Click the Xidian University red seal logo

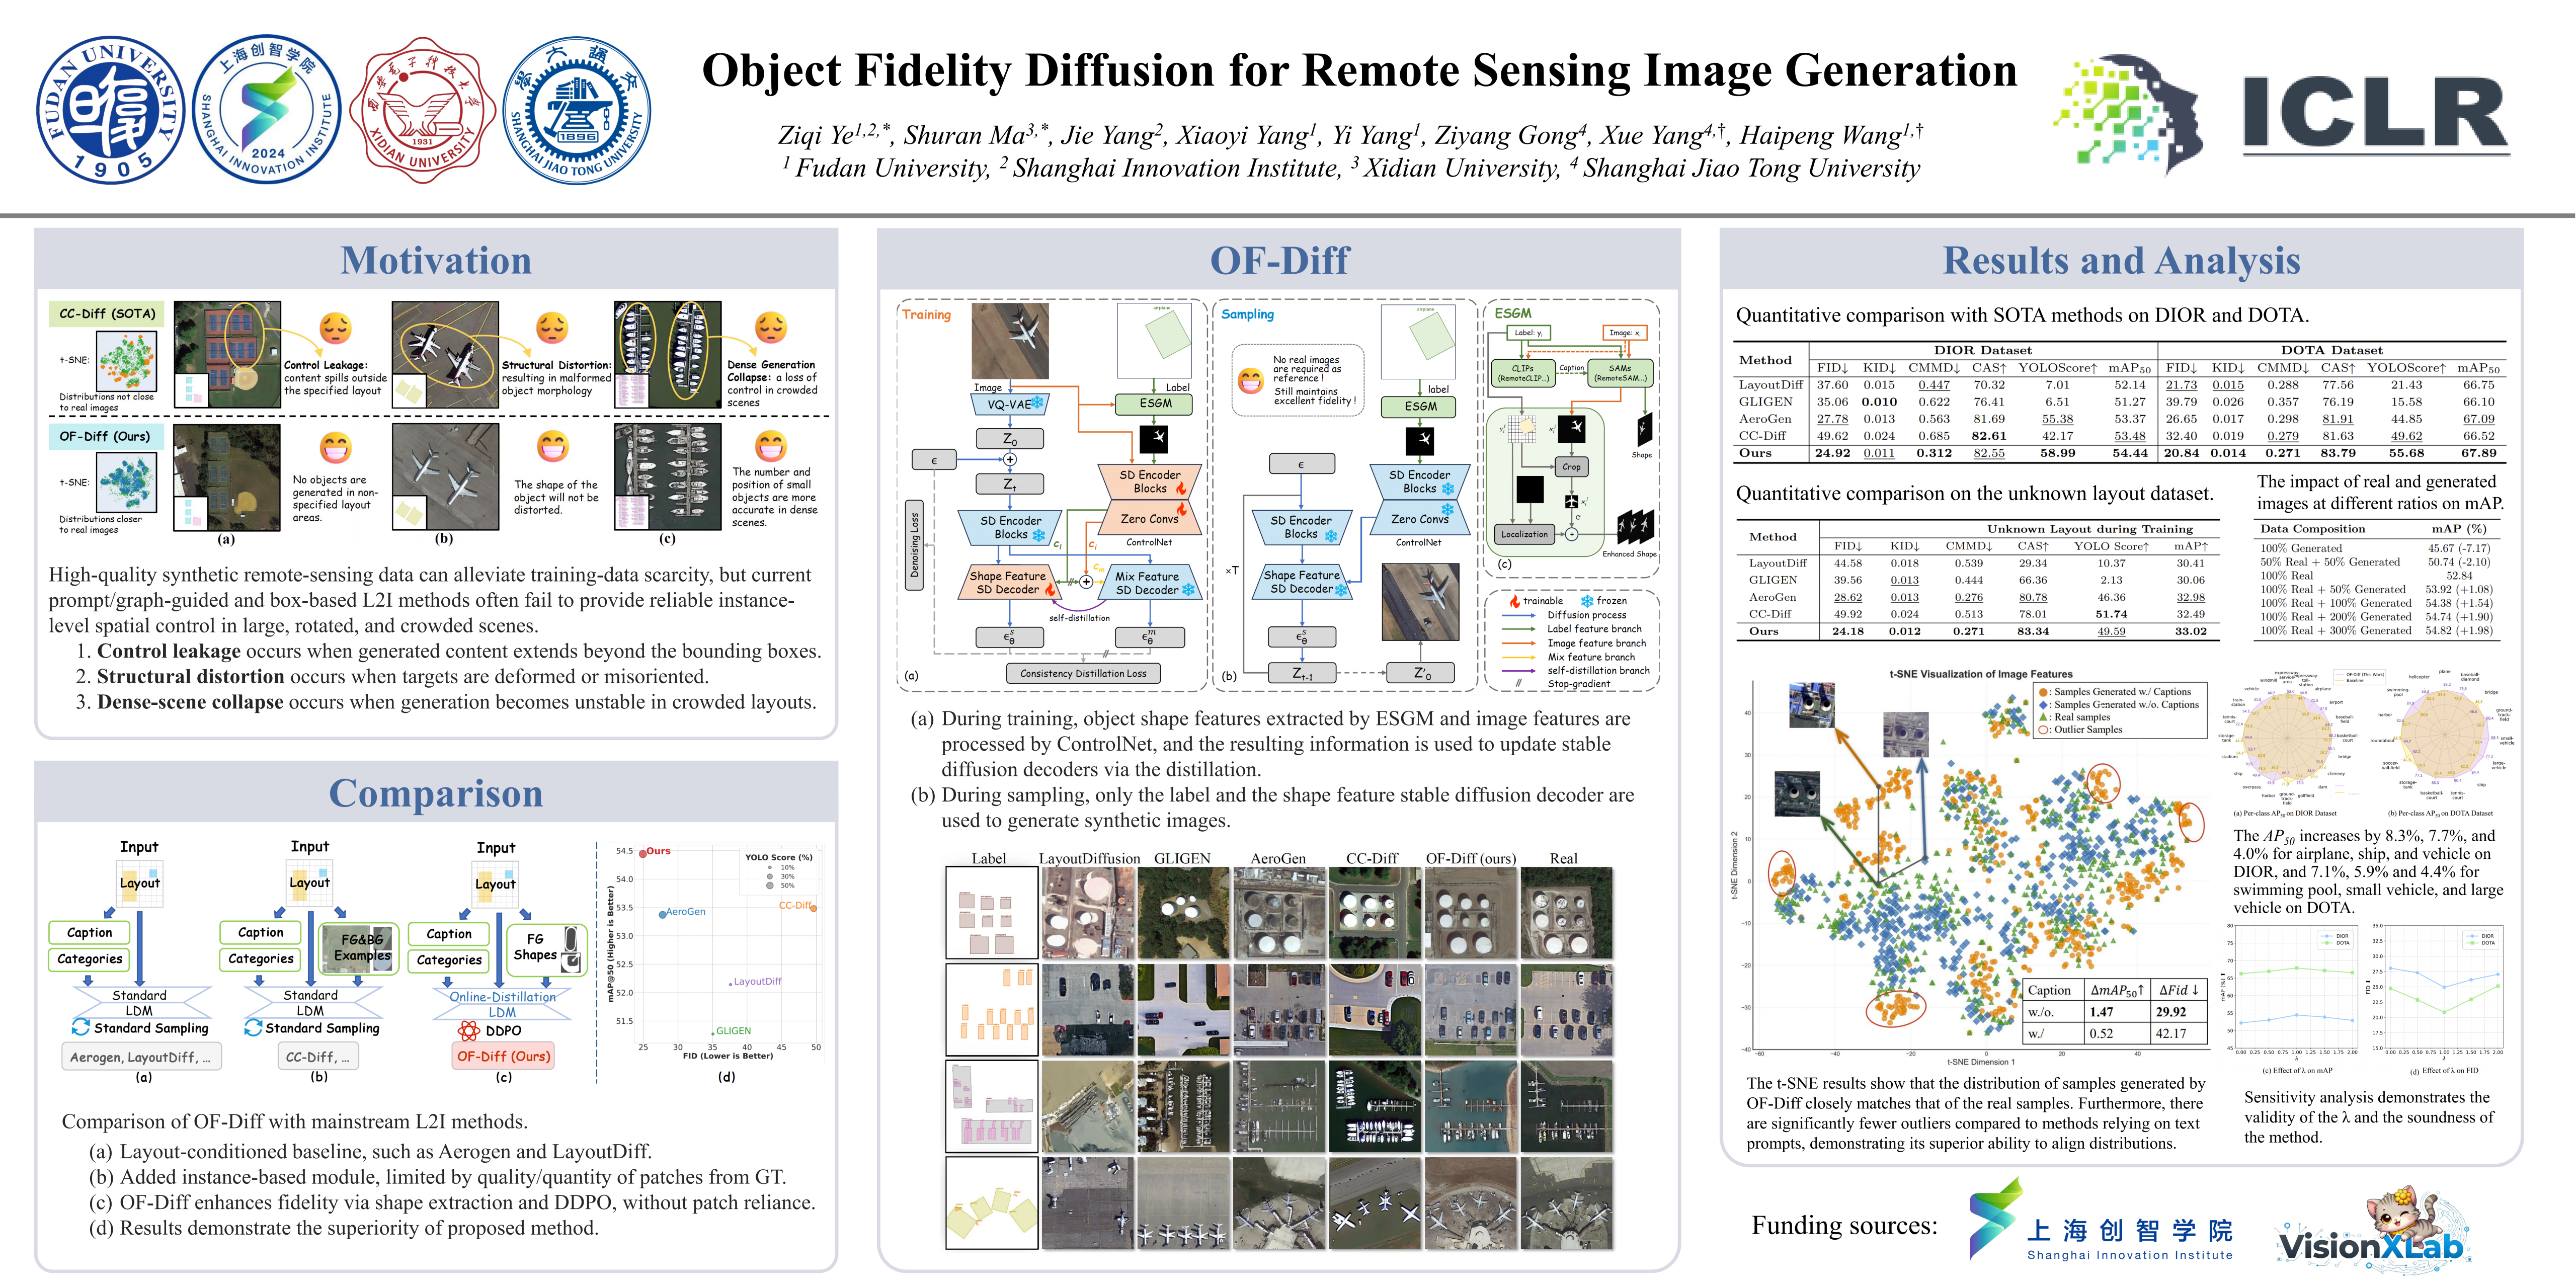coord(422,110)
